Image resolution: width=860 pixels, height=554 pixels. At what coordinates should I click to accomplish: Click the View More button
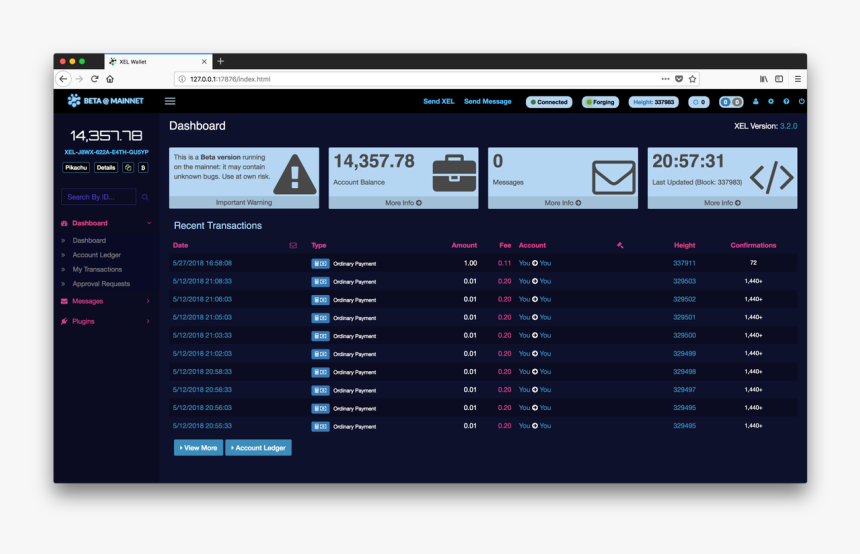tap(199, 448)
